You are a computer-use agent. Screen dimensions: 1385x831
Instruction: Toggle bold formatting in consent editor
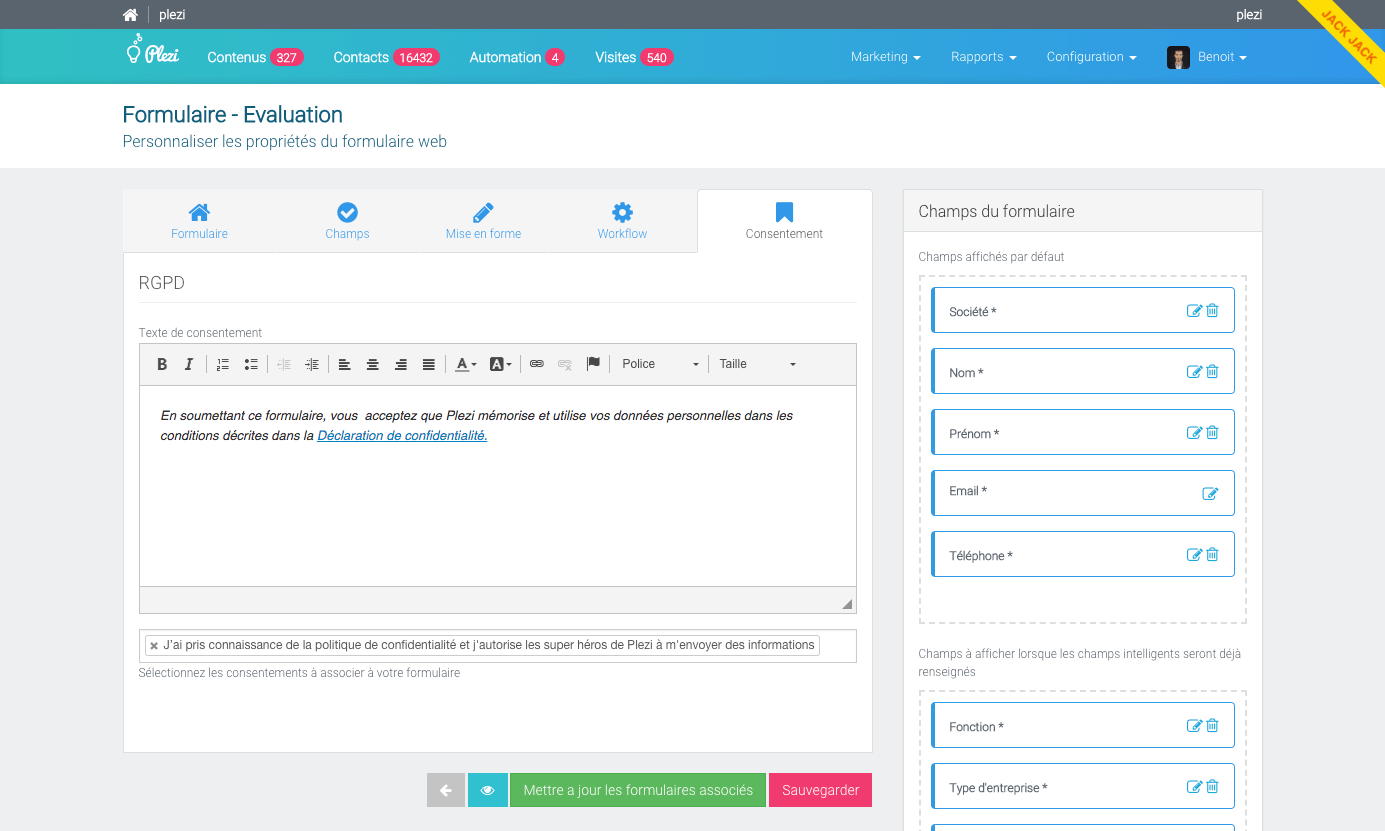click(x=162, y=364)
